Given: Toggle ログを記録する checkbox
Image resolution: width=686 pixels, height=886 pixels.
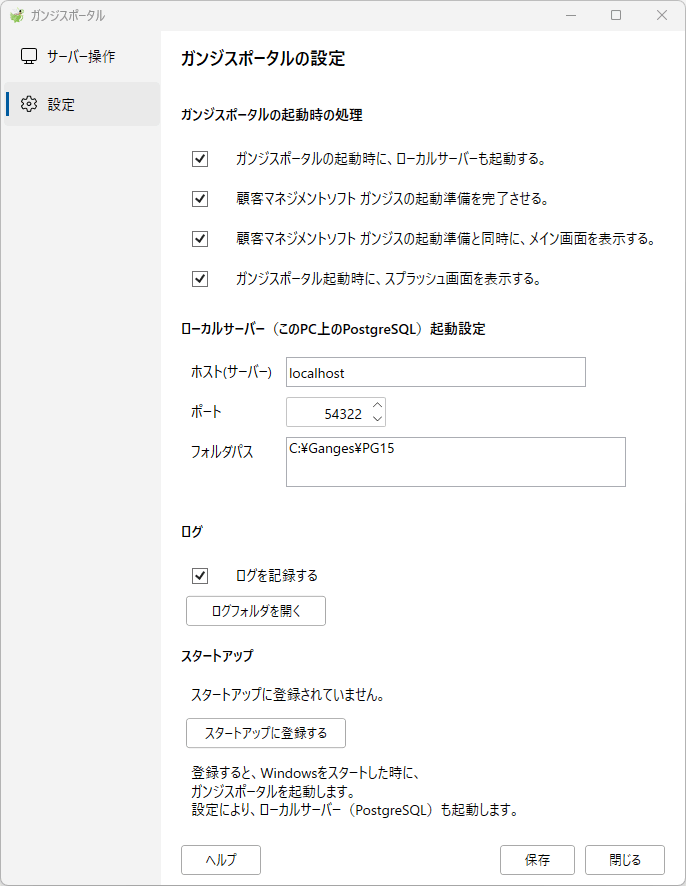Looking at the screenshot, I should (200, 576).
